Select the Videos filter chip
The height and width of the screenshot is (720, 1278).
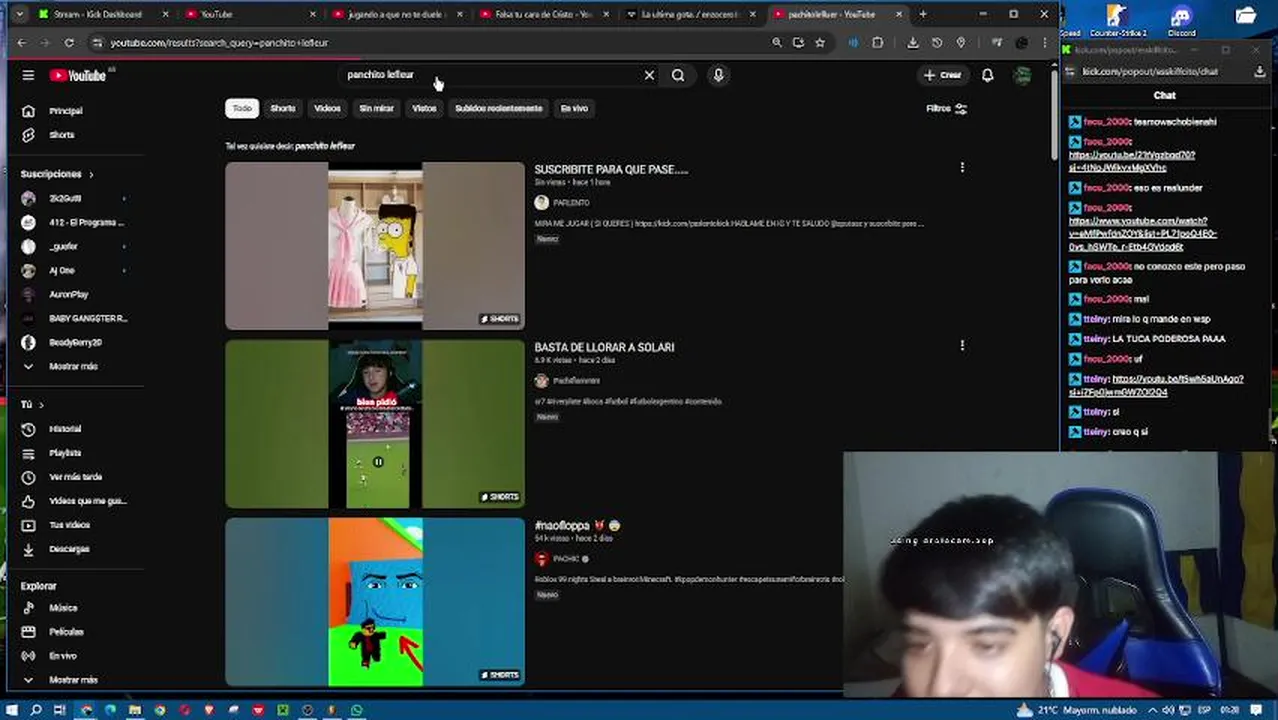point(327,108)
